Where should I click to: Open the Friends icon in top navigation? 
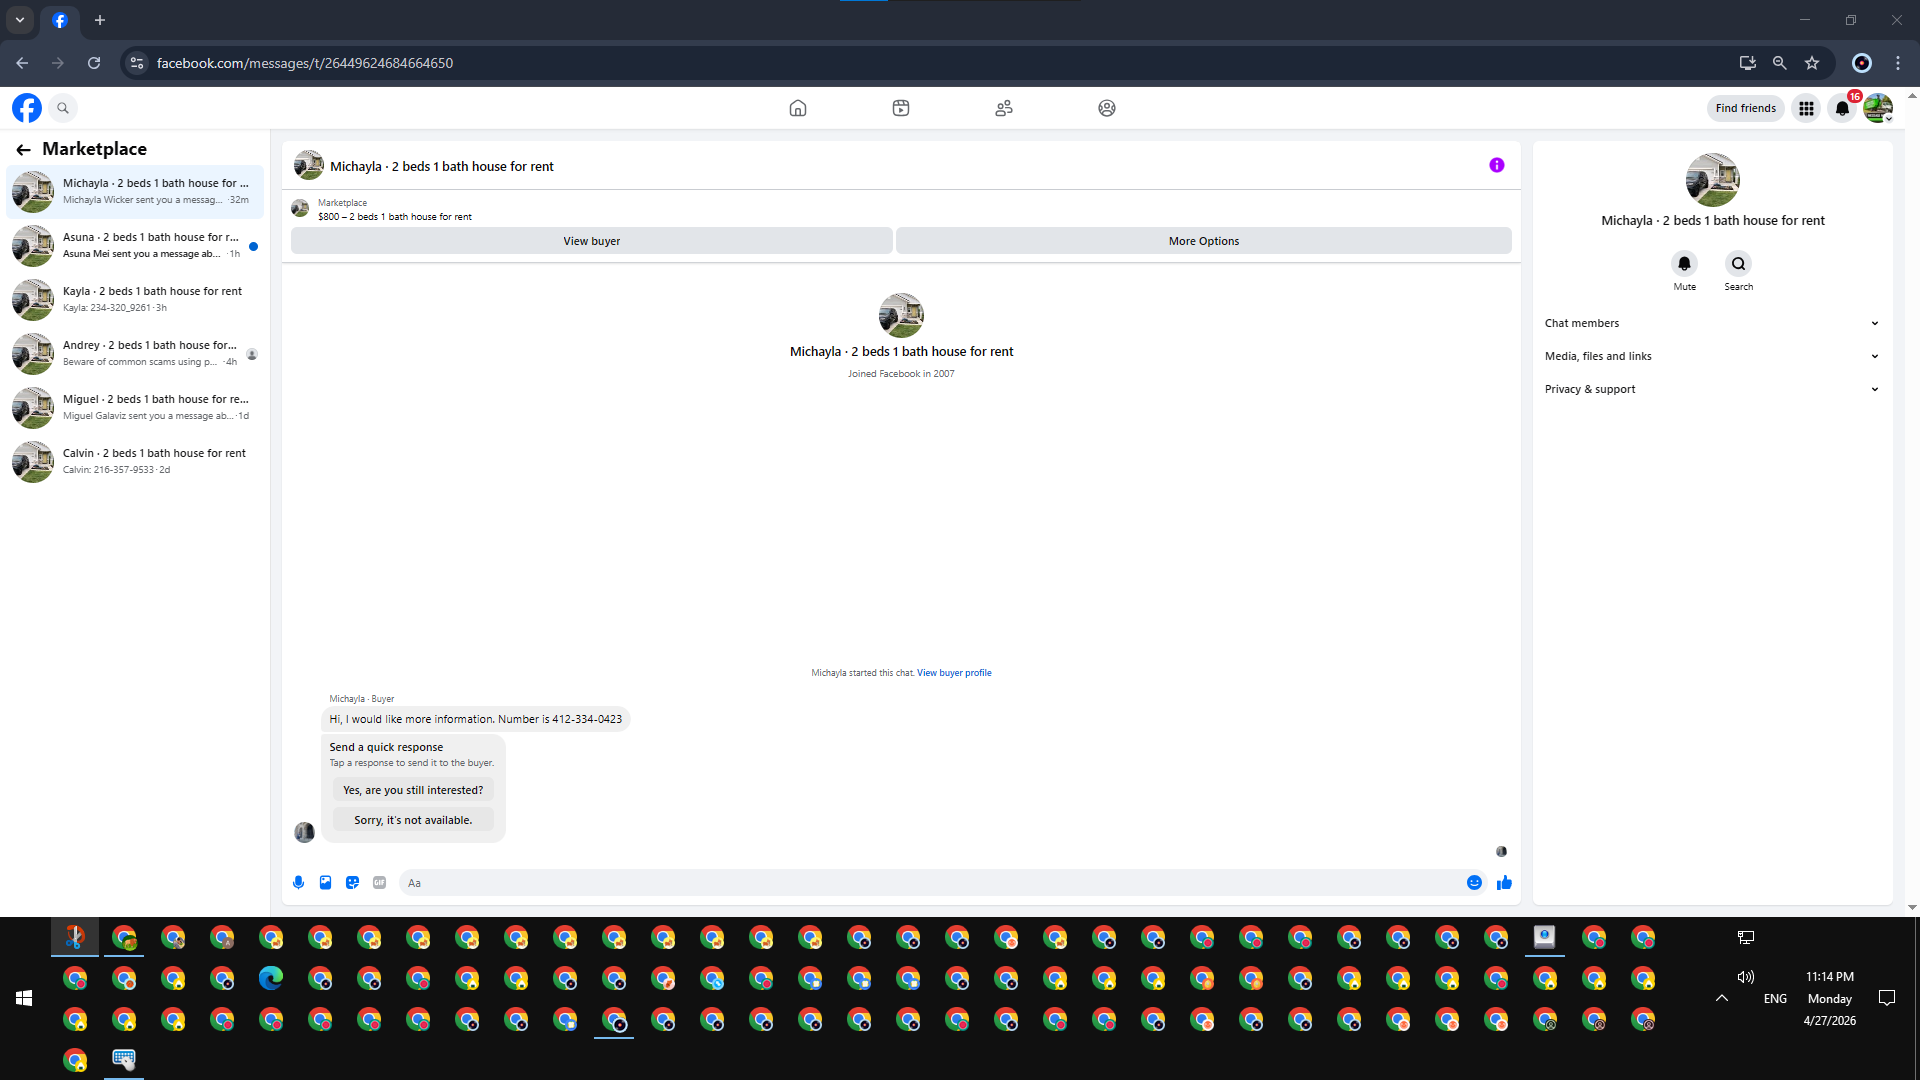tap(1004, 108)
